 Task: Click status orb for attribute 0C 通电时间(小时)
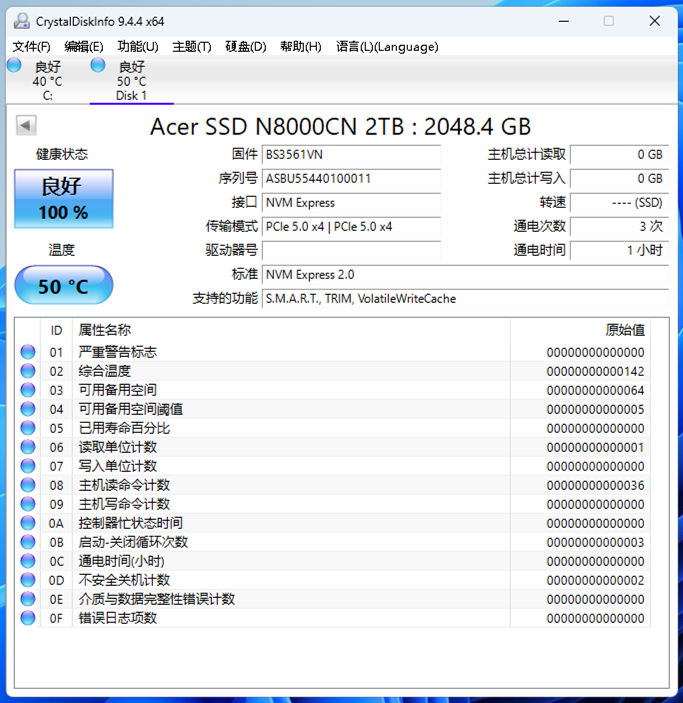28,561
